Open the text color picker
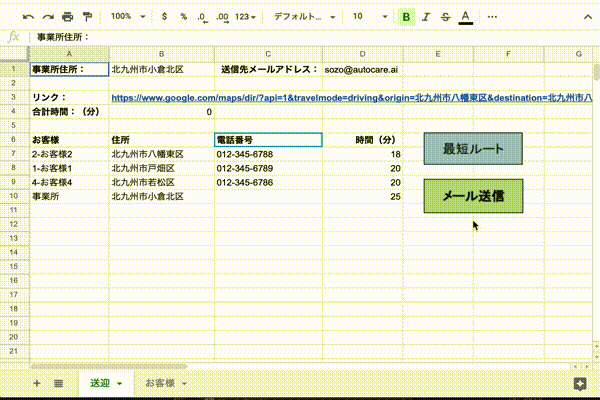600x400 pixels. point(465,17)
